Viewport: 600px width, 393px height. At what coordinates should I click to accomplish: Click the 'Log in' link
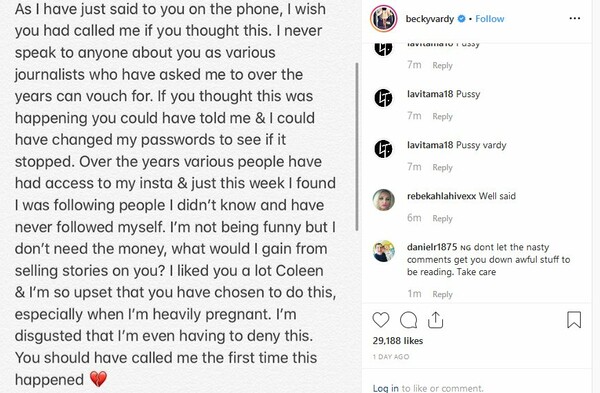coord(385,388)
